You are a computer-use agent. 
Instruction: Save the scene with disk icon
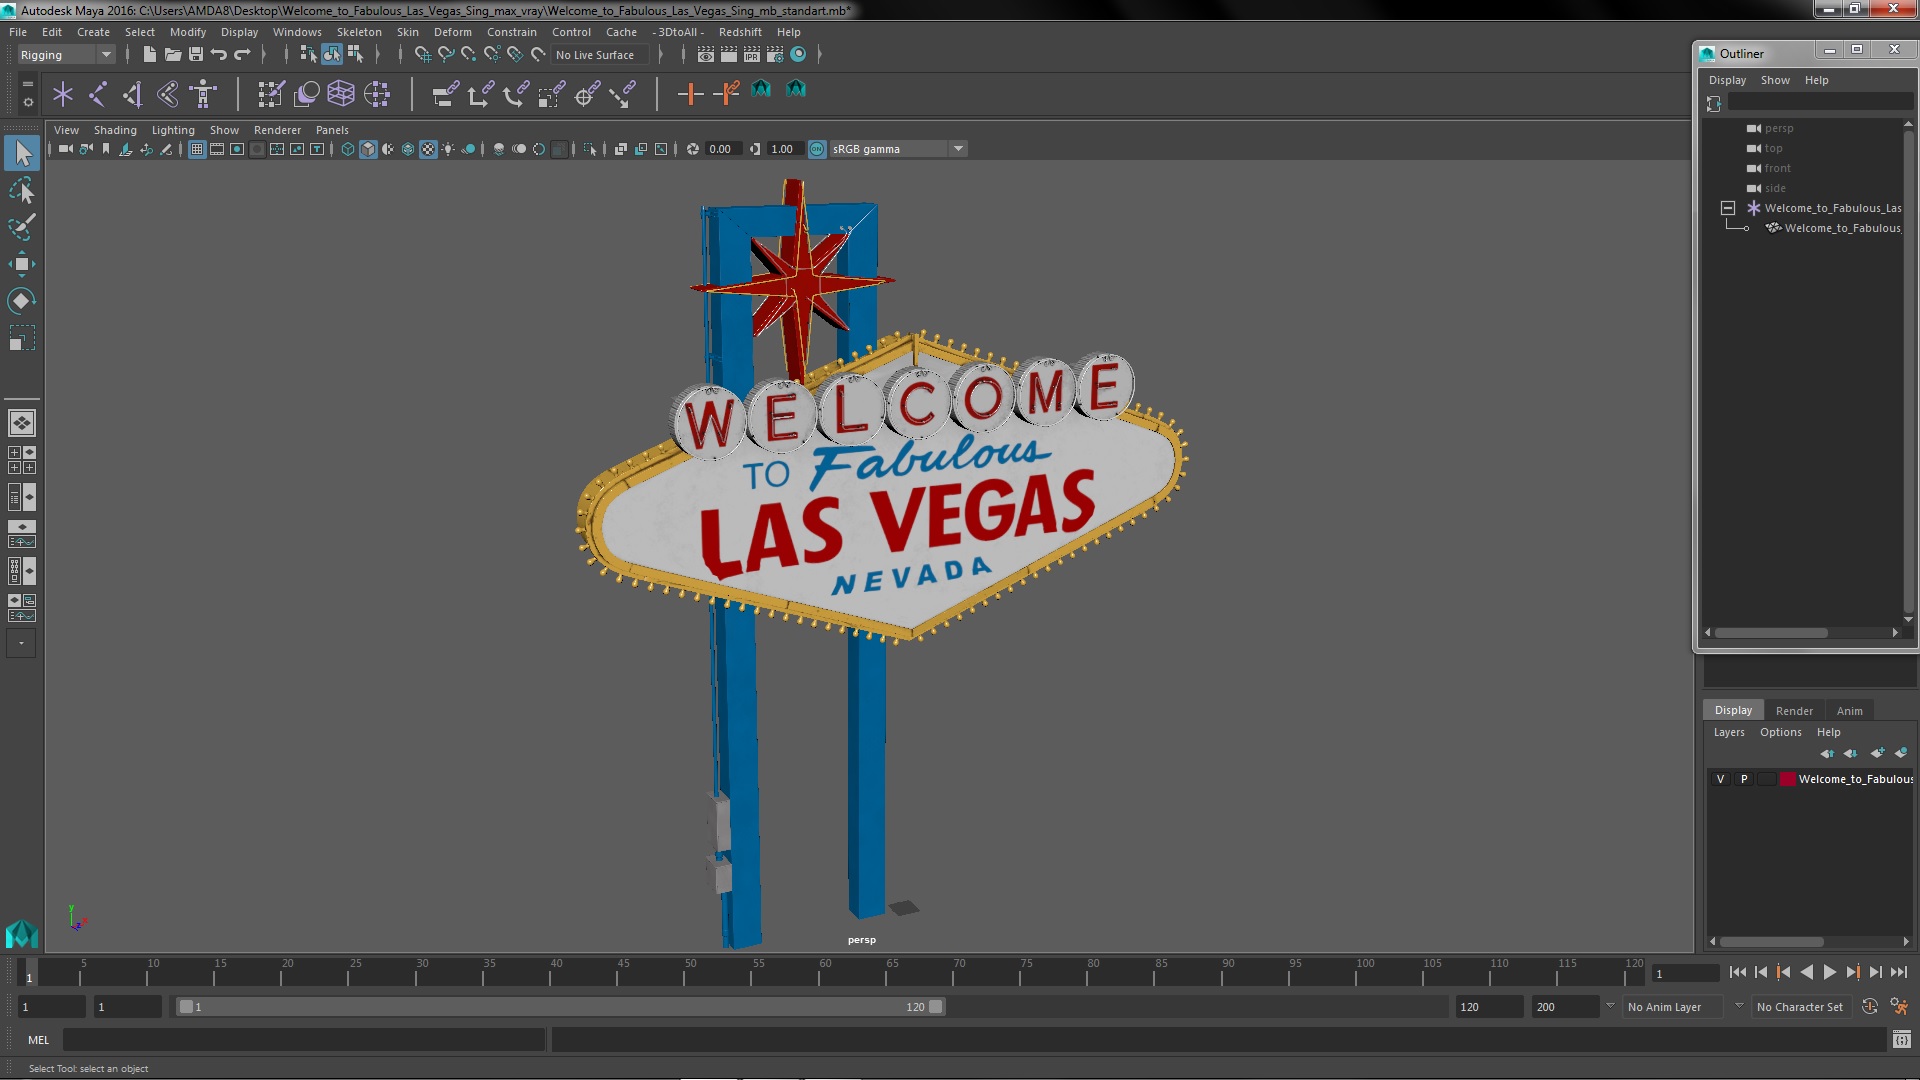tap(196, 55)
